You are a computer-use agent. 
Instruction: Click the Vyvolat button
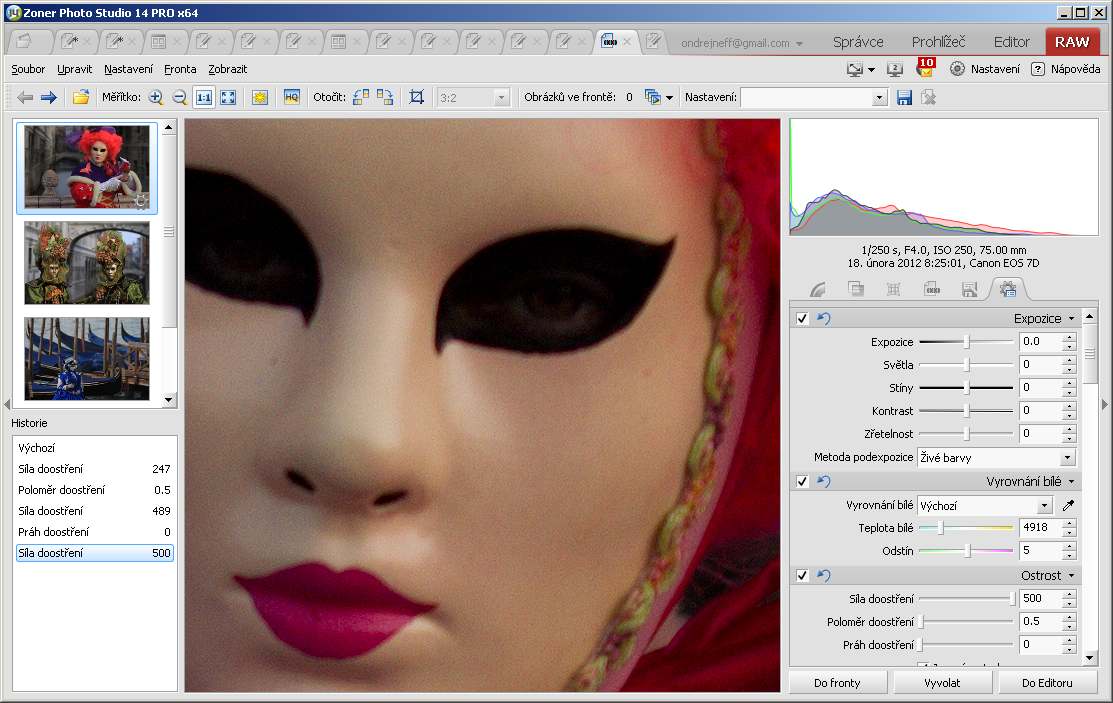(942, 682)
